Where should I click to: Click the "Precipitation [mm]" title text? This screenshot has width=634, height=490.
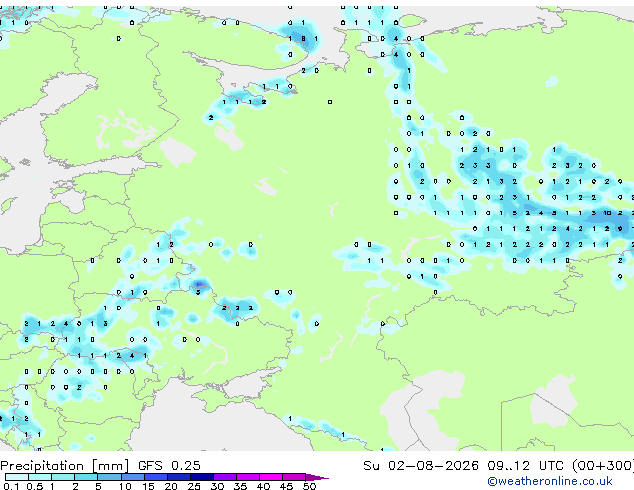(x=65, y=466)
